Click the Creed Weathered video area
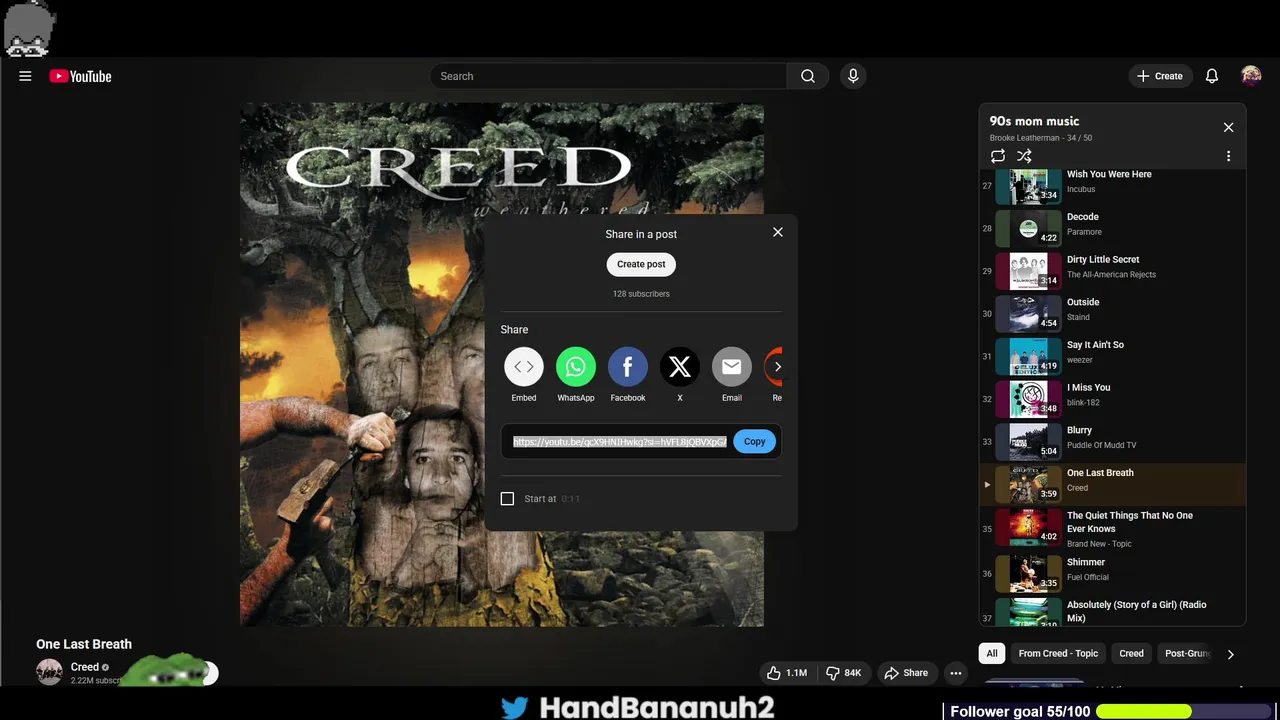This screenshot has width=1280, height=720. [502, 365]
